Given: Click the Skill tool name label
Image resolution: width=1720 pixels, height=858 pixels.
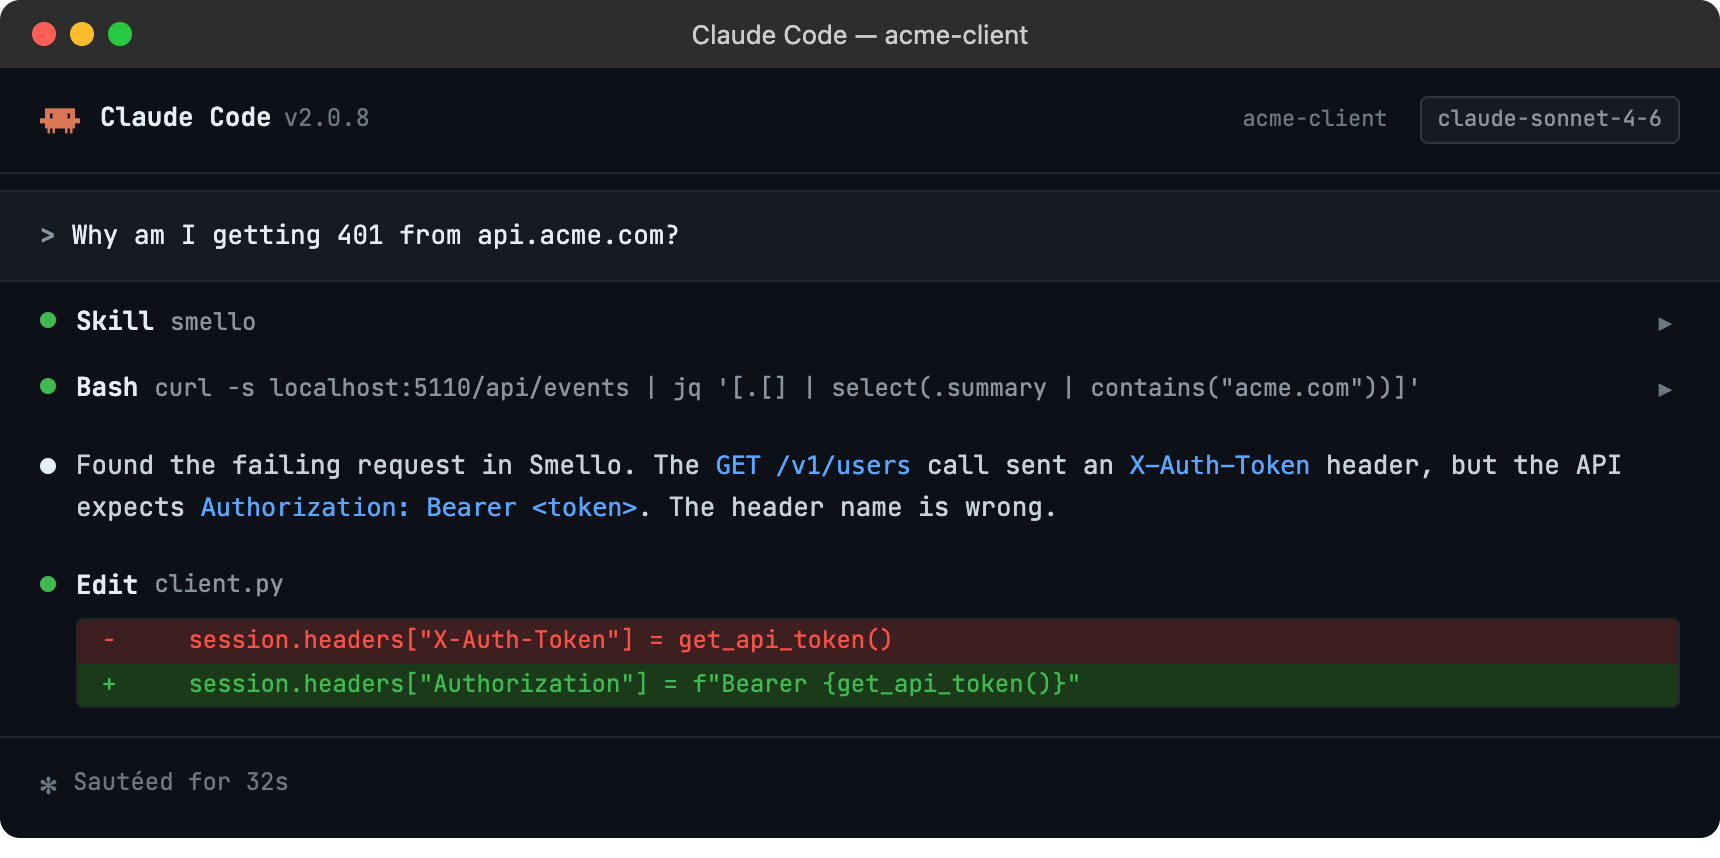Looking at the screenshot, I should [x=115, y=321].
